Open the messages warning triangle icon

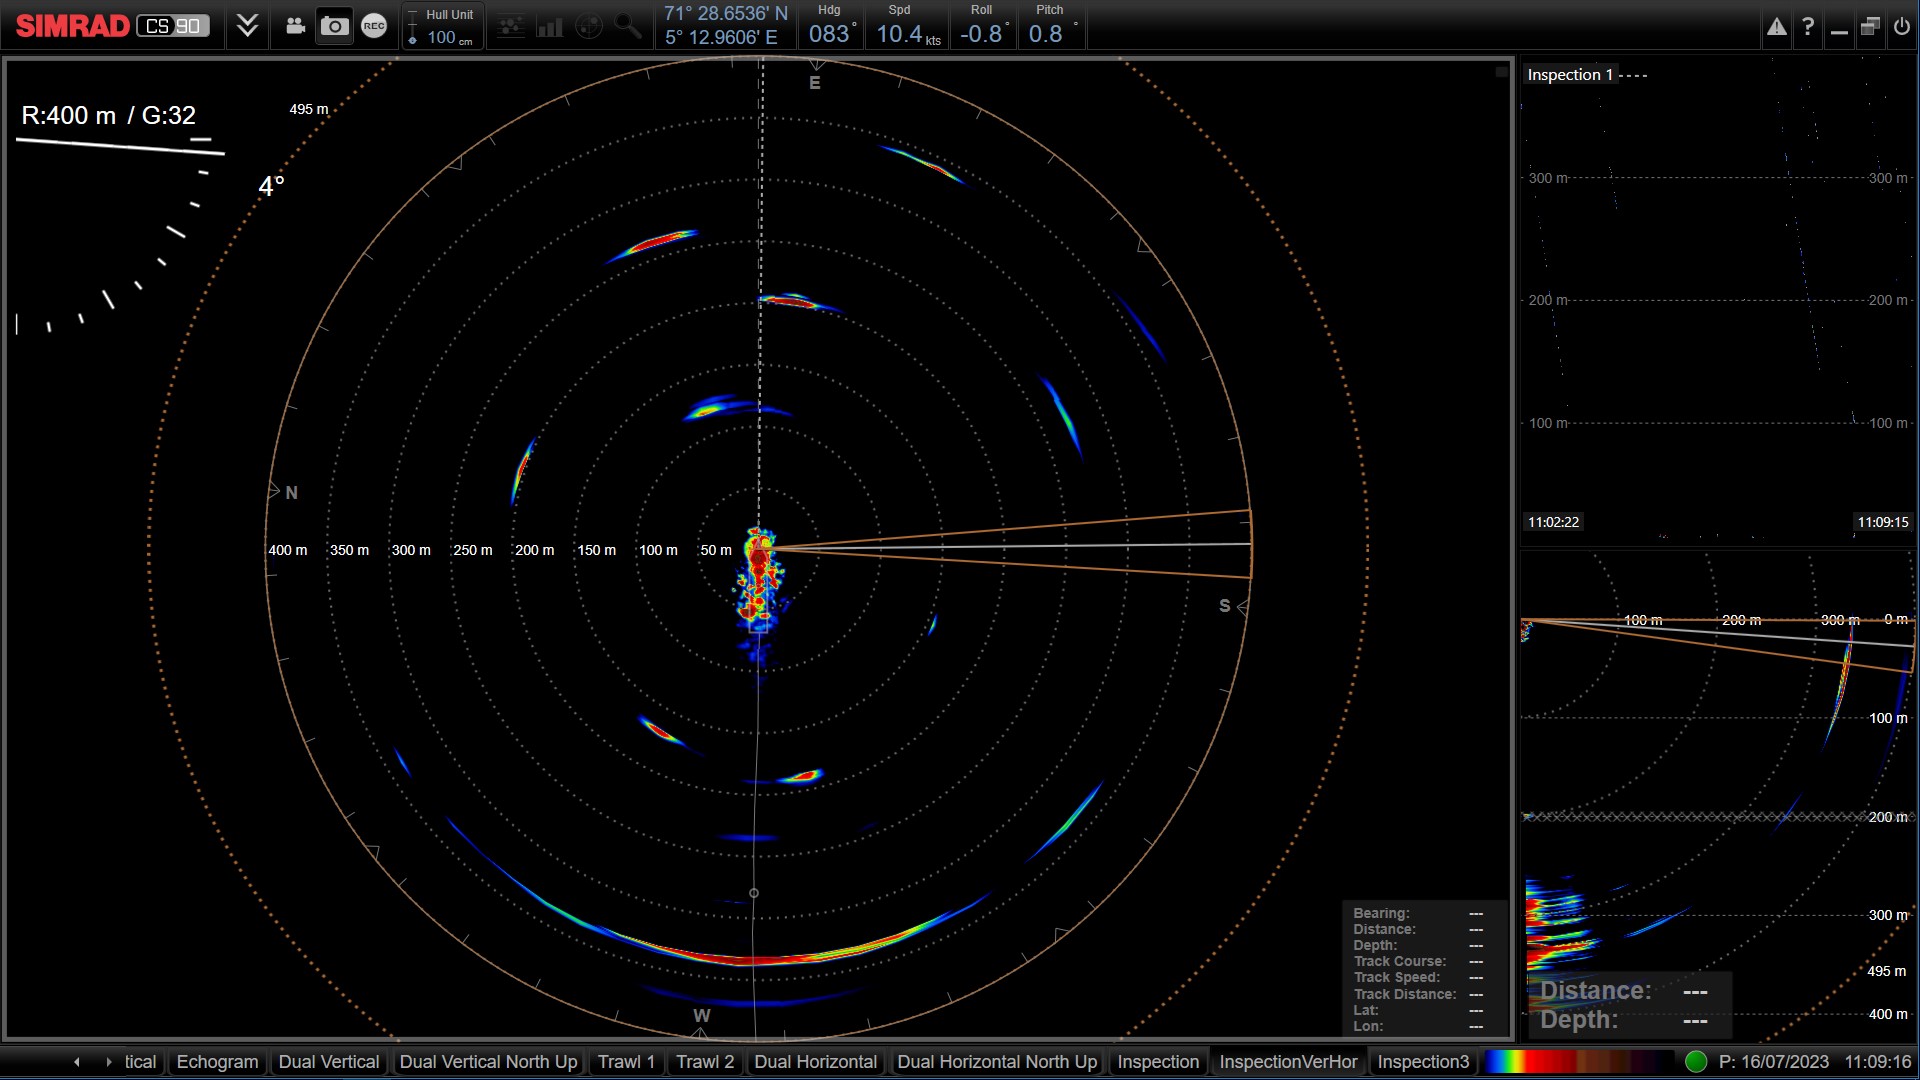1776,27
